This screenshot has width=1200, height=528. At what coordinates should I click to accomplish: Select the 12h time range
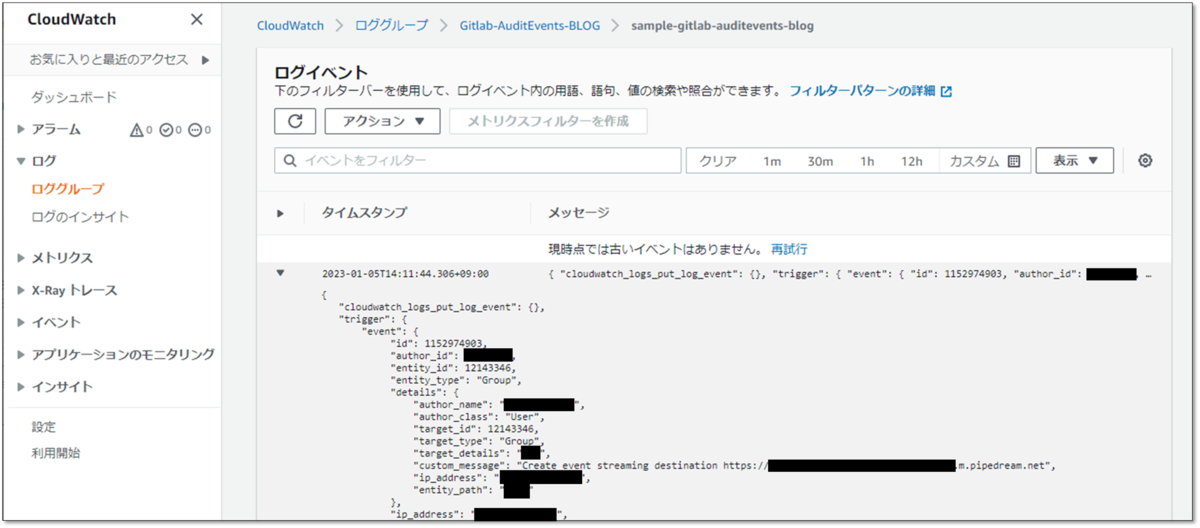tap(911, 161)
